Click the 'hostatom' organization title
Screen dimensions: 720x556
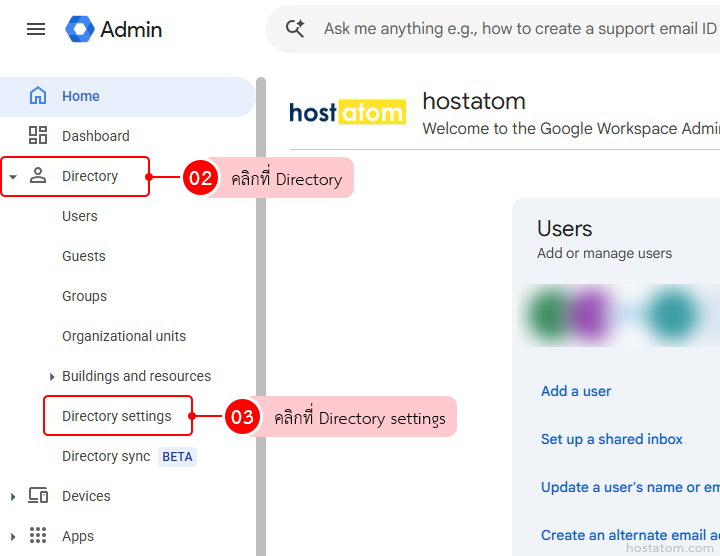point(474,101)
